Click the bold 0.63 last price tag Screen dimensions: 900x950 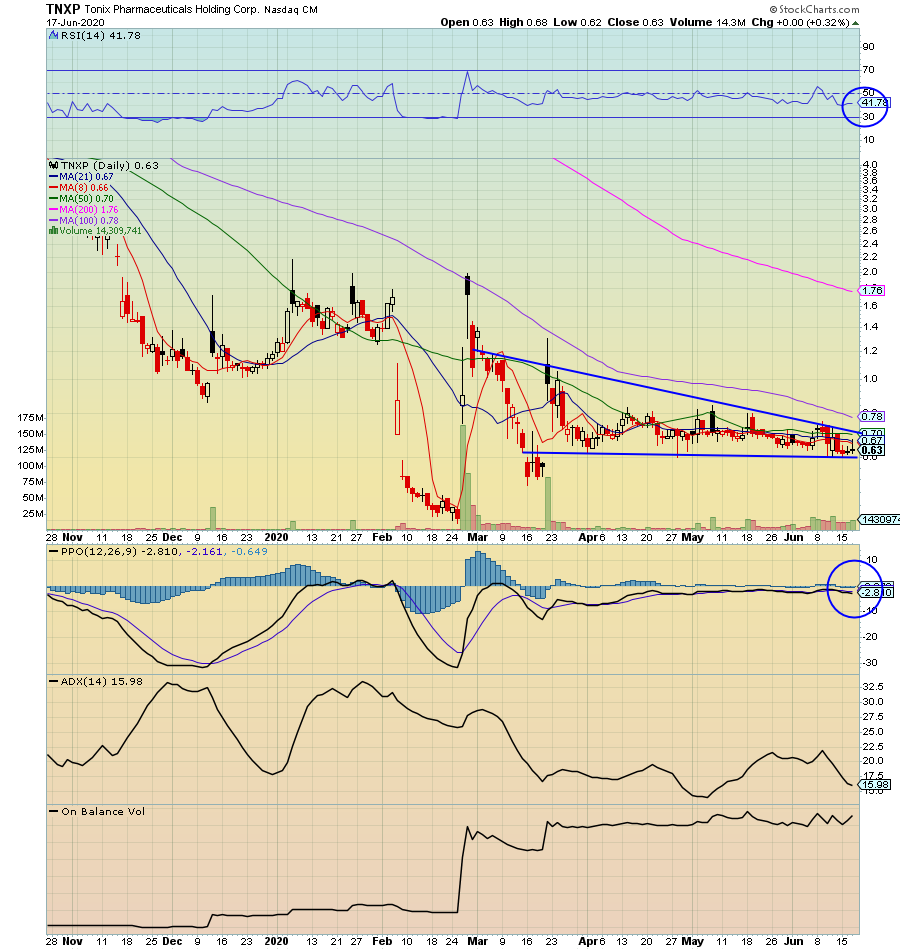coord(872,450)
